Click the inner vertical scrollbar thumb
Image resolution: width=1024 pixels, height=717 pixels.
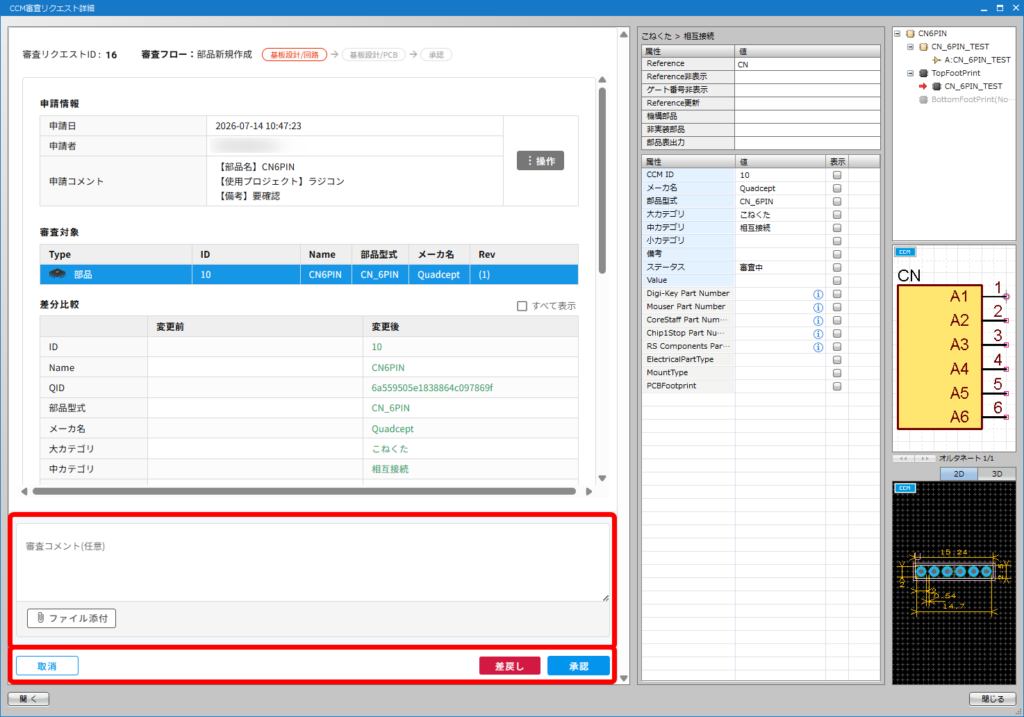pos(602,180)
